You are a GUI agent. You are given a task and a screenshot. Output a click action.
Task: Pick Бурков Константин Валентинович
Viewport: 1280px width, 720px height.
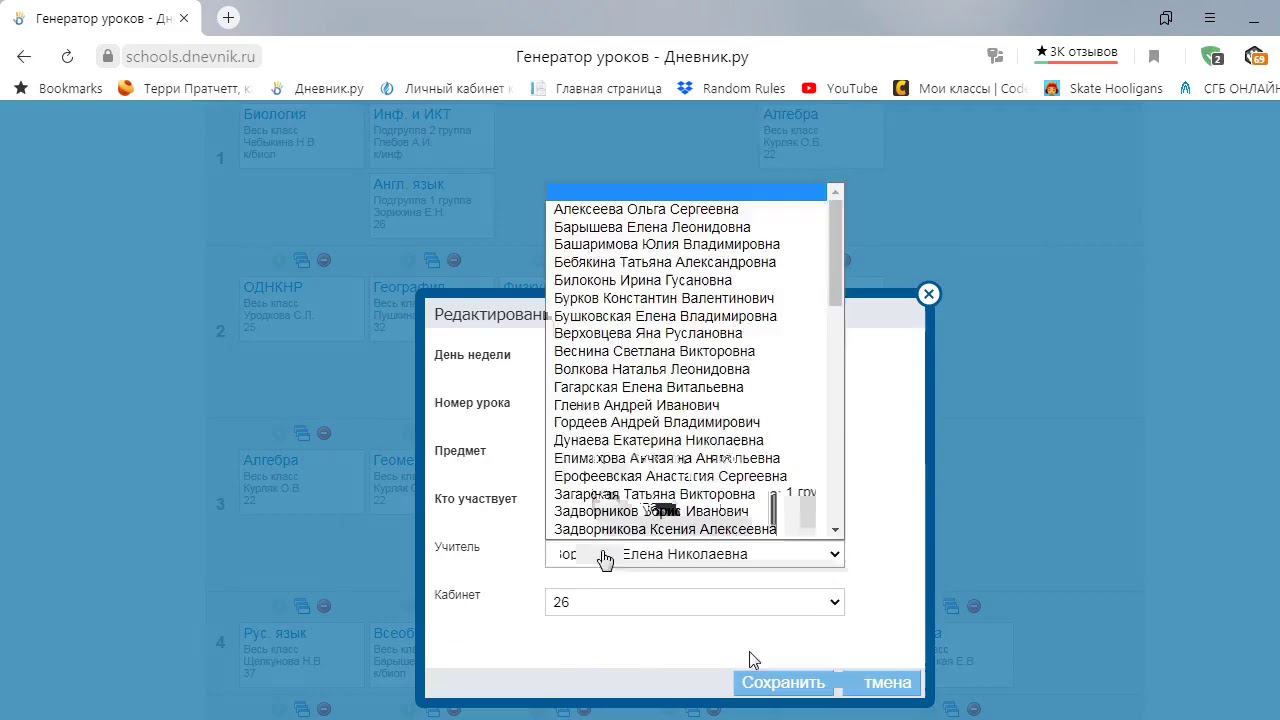point(687,298)
